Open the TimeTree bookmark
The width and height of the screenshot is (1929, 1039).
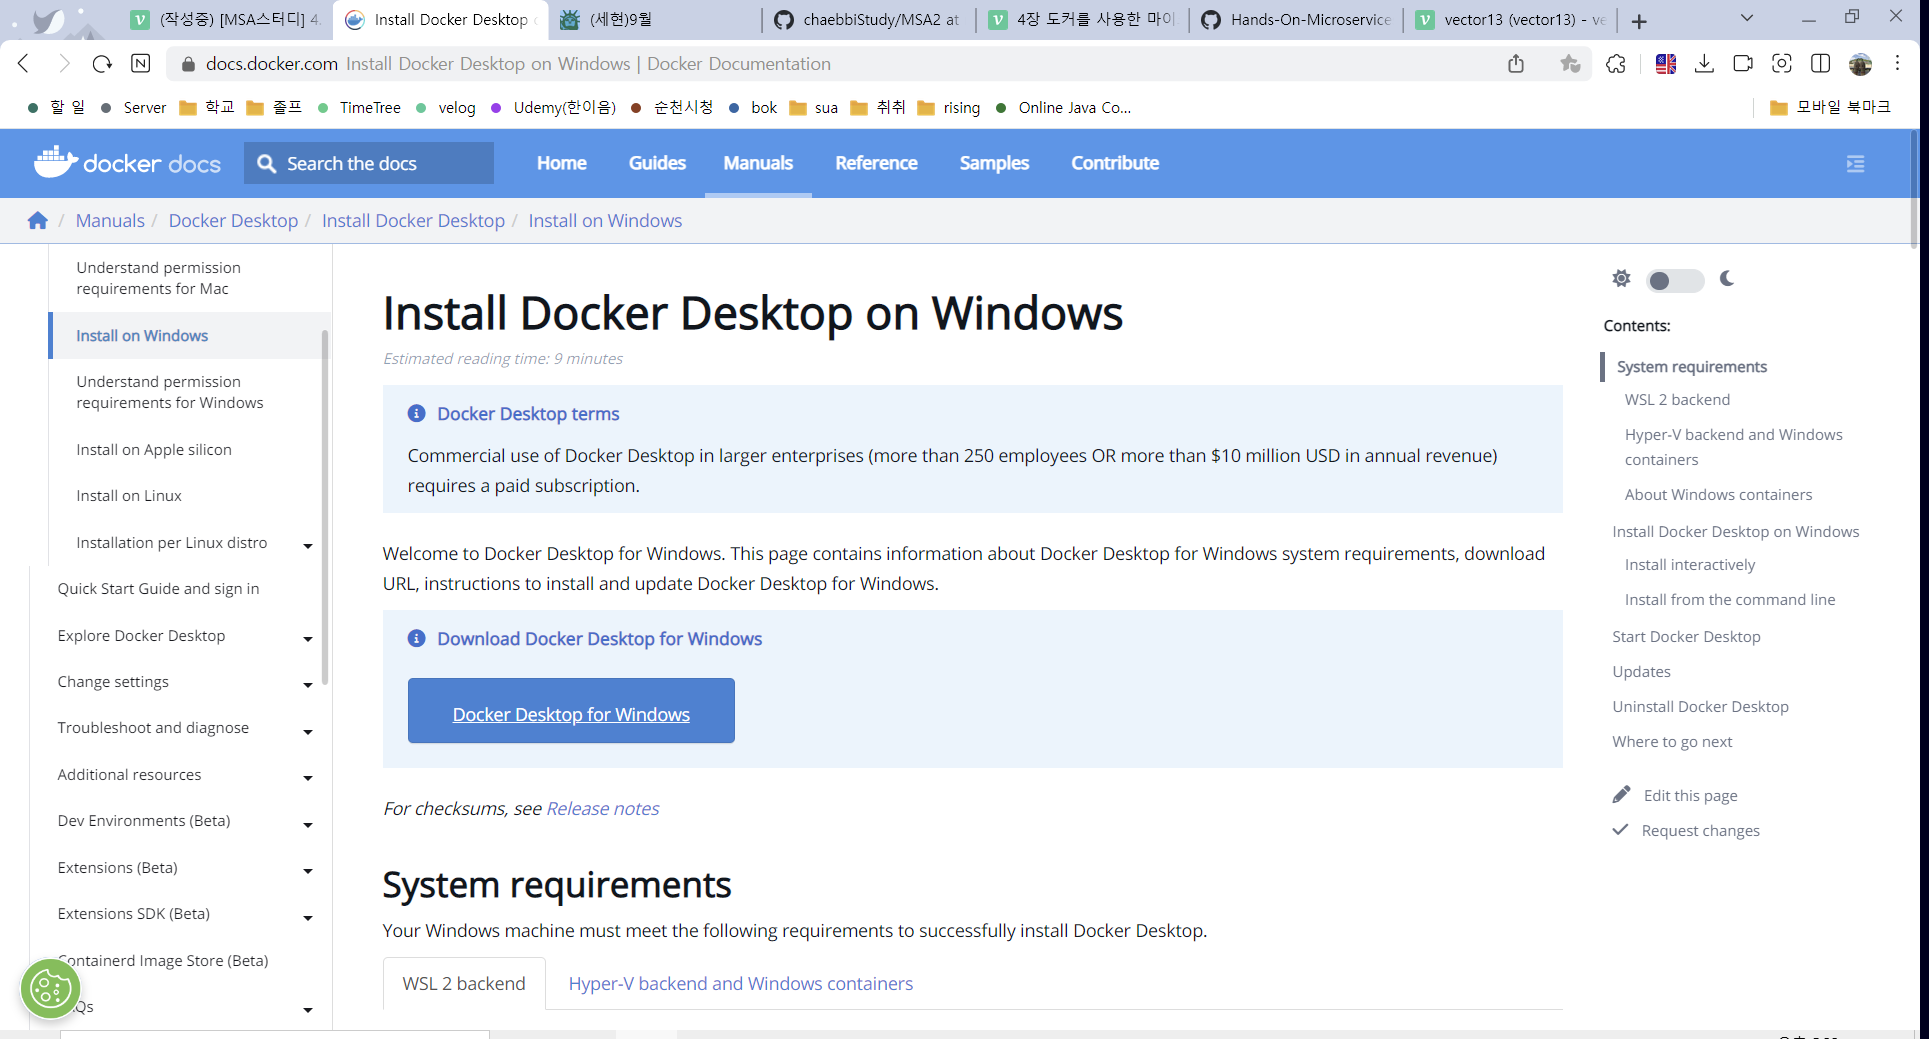click(x=359, y=108)
